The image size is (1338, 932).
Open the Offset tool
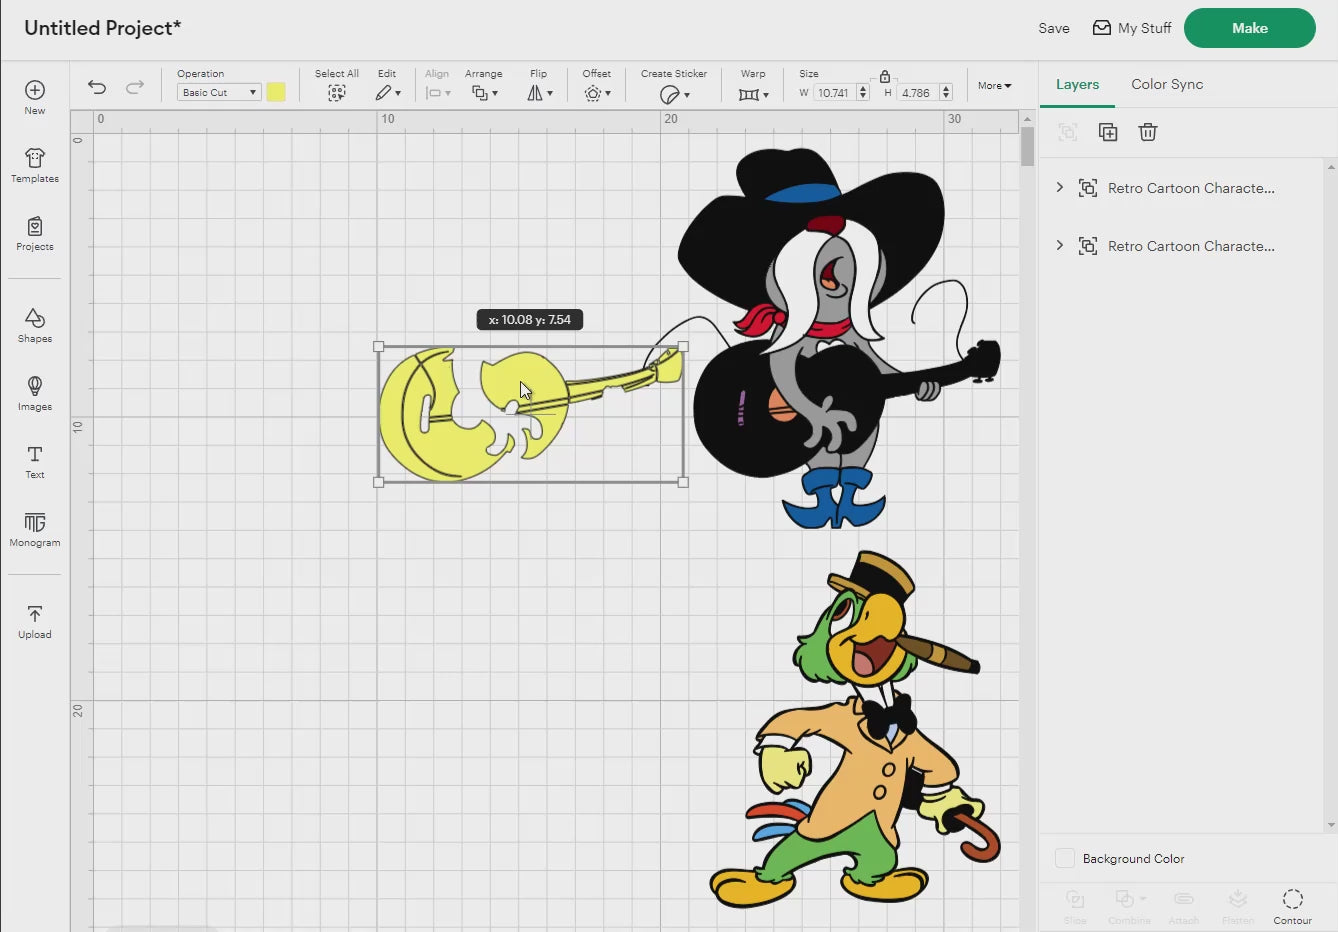coord(597,93)
